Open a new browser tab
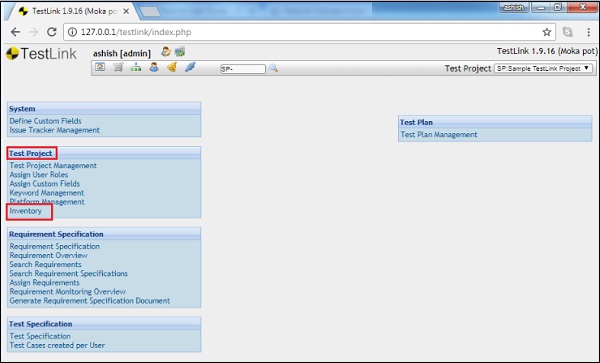The width and height of the screenshot is (600, 363). click(x=150, y=12)
